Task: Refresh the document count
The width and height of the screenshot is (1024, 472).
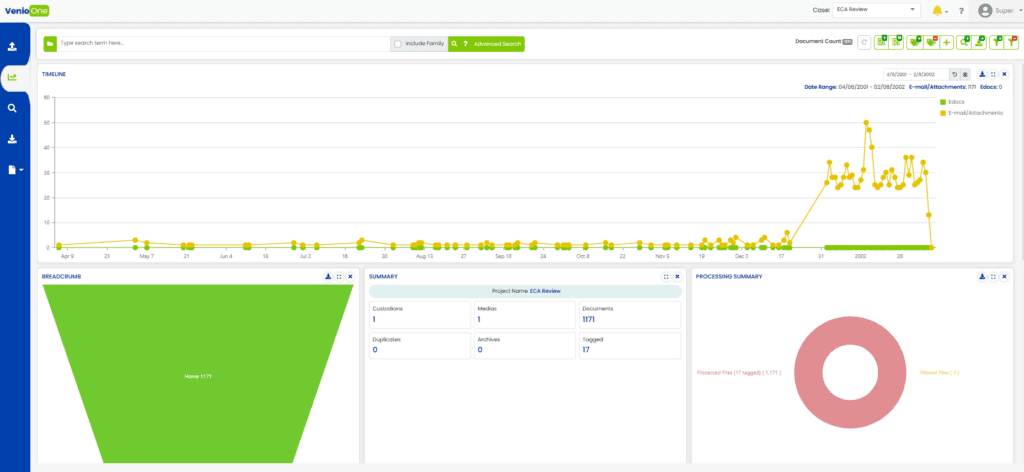Action: point(864,43)
